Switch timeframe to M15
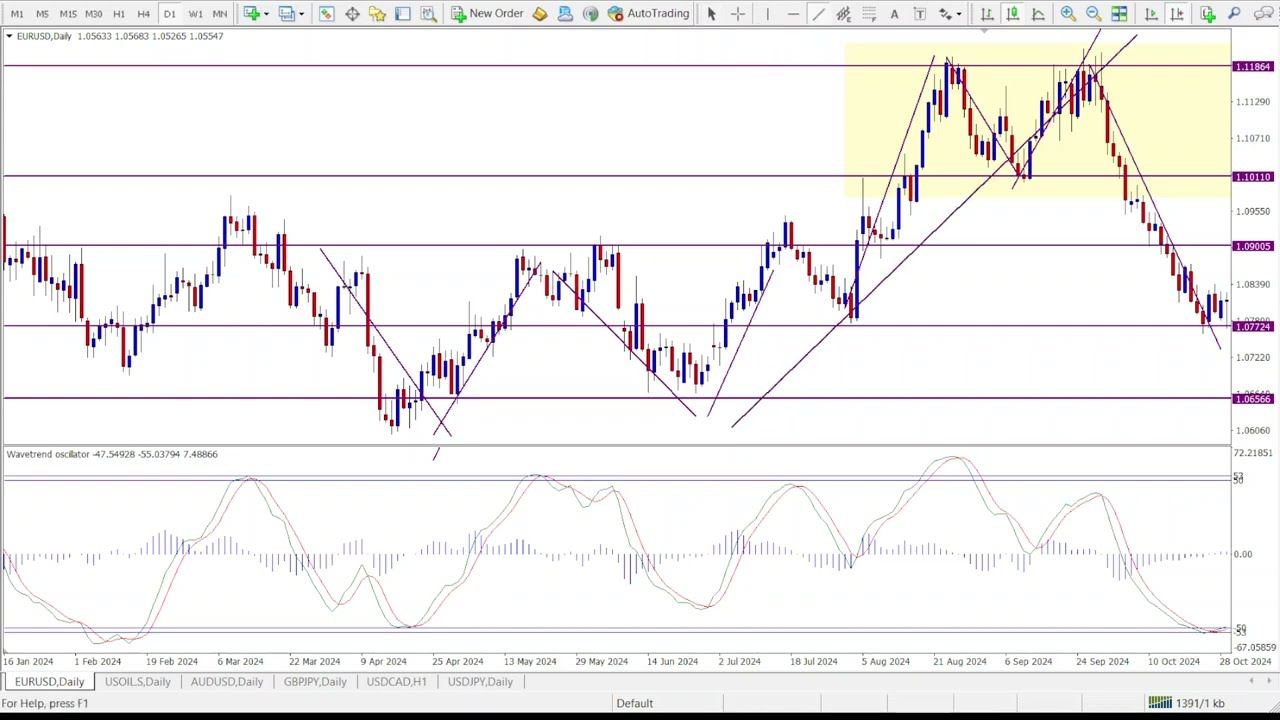1280x720 pixels. tap(68, 13)
